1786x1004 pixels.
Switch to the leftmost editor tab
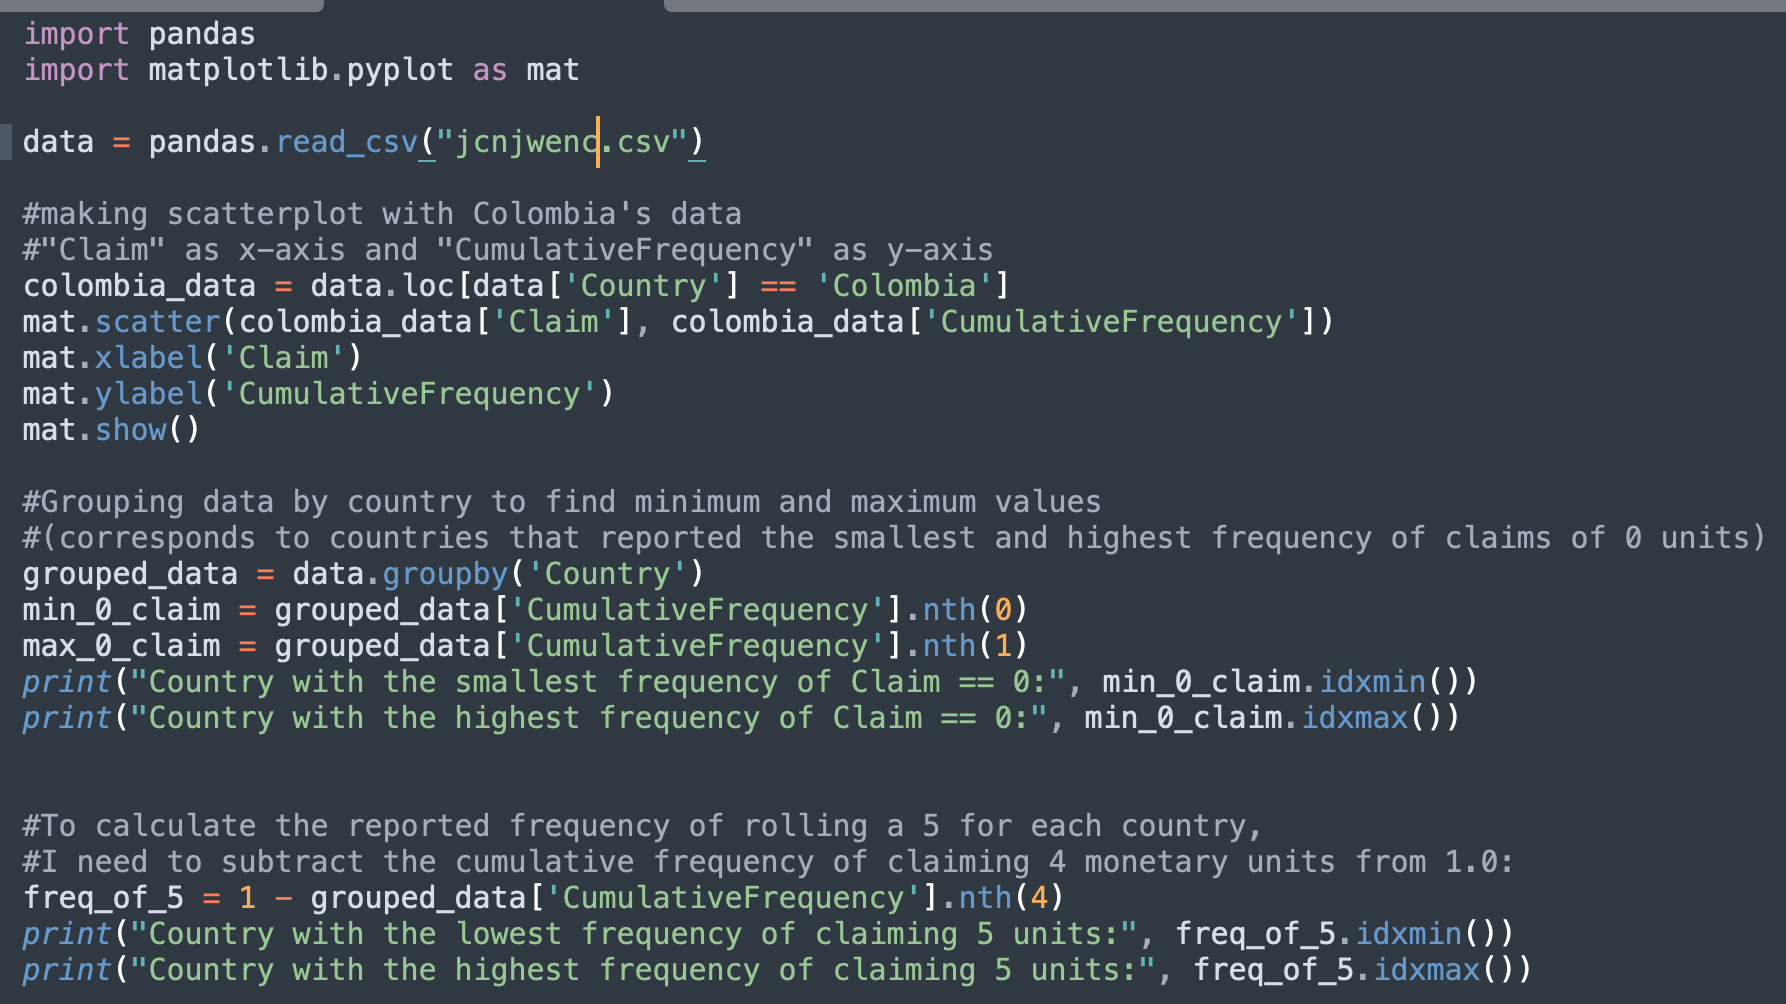[160, 8]
